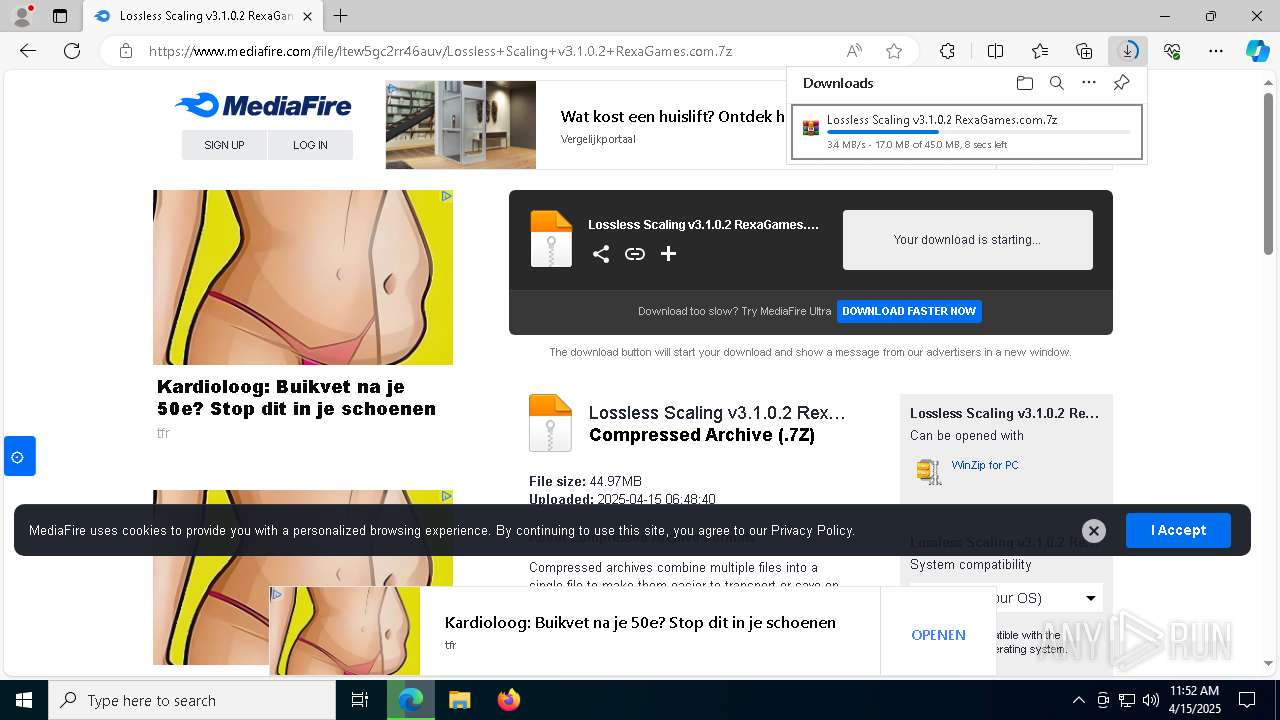Accept cookies with I Accept button
Screen dimensions: 1280x720
(x=1178, y=530)
